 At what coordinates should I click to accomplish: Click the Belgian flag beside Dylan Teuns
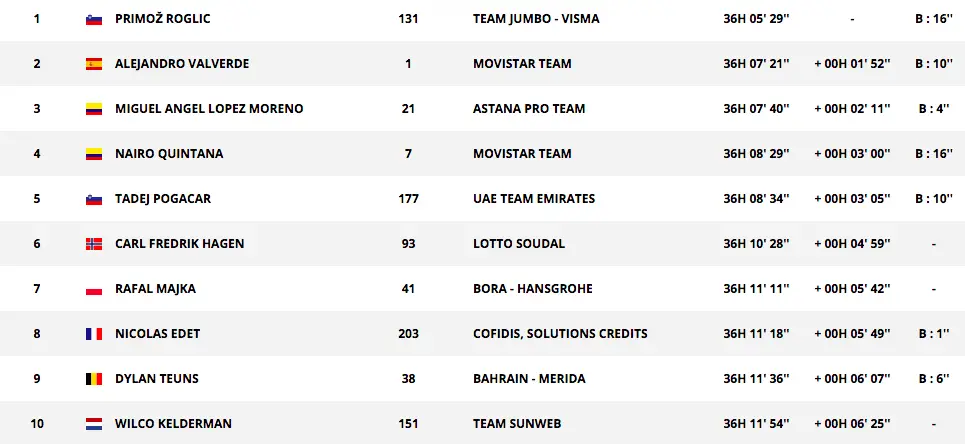(x=94, y=379)
